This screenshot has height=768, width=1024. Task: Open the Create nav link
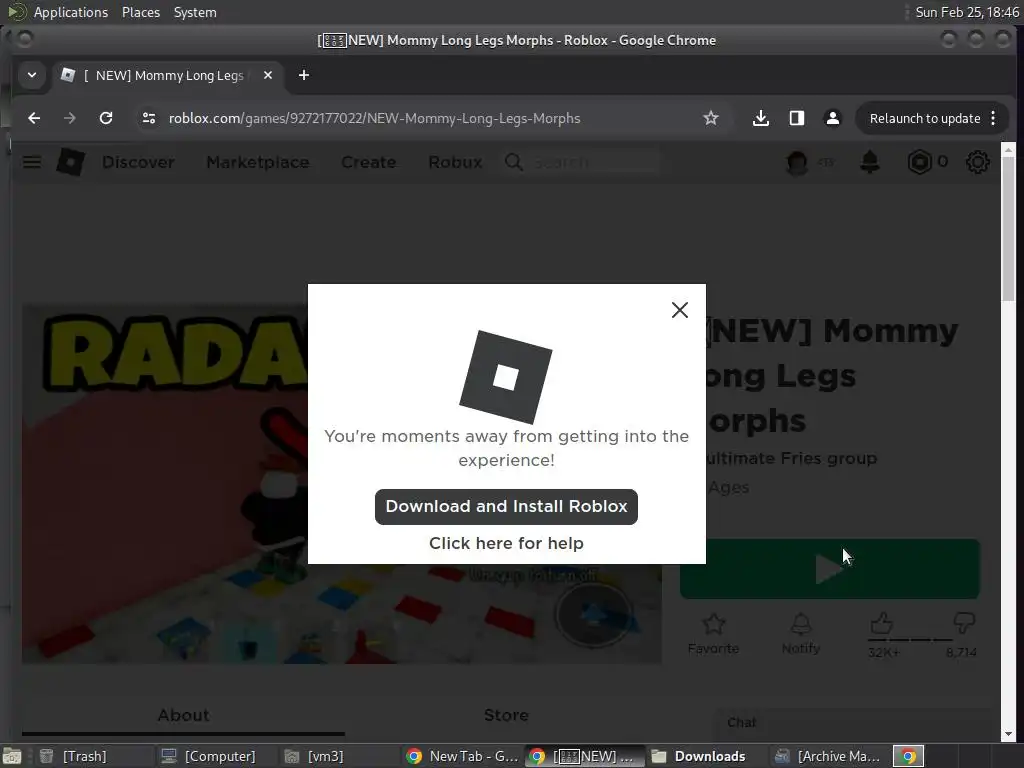(x=368, y=163)
